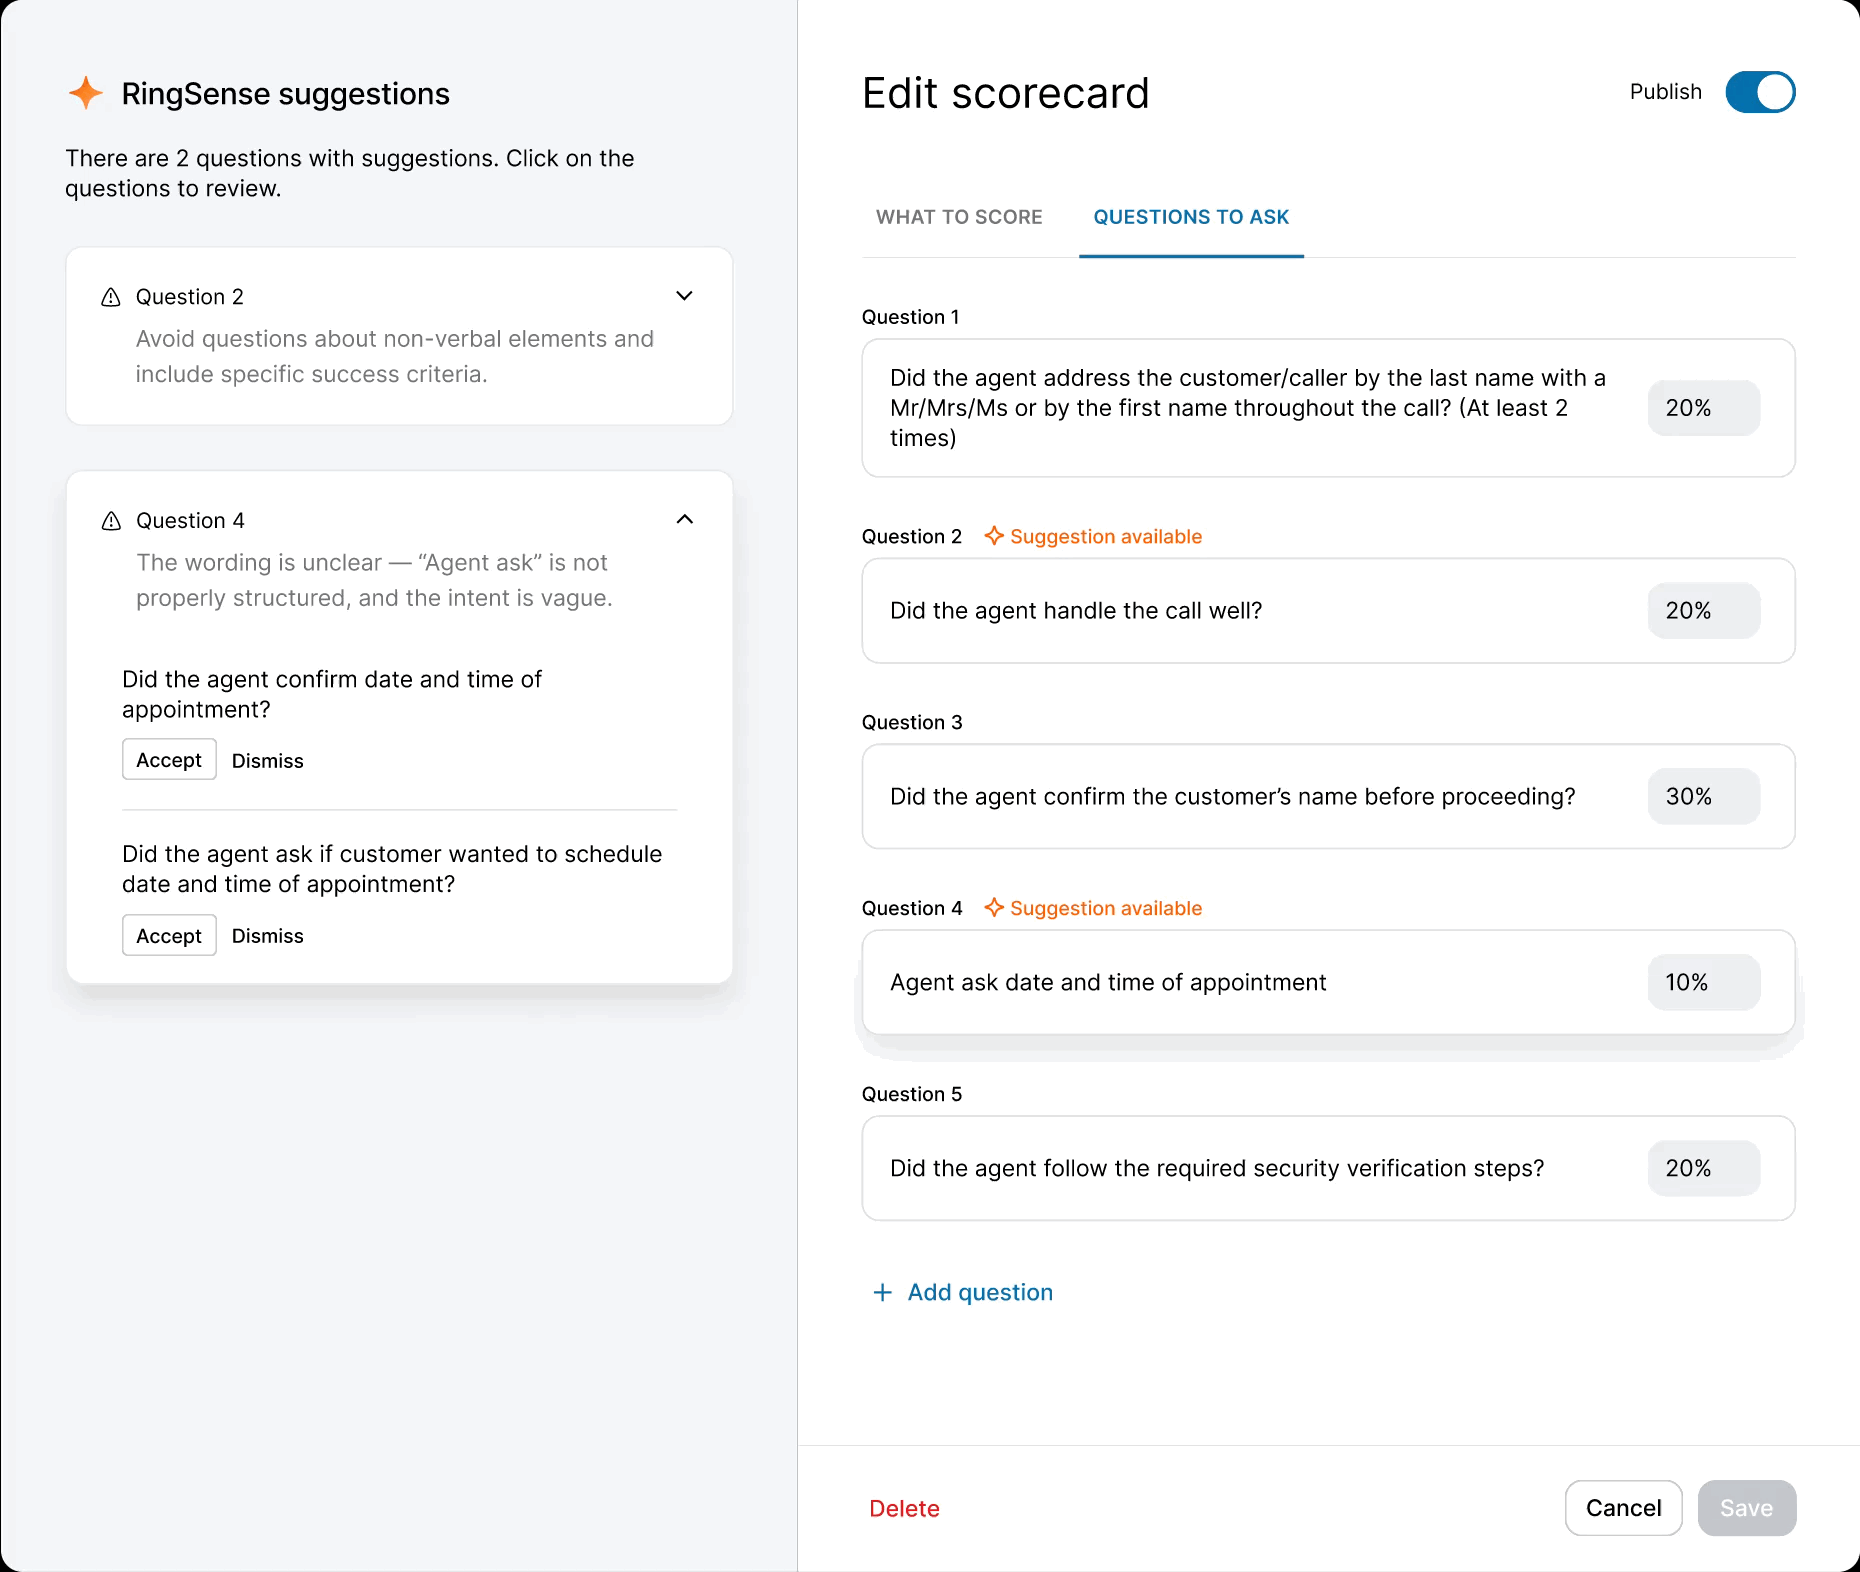Toggle the Publish switch off
Image resolution: width=1860 pixels, height=1572 pixels.
1760,92
